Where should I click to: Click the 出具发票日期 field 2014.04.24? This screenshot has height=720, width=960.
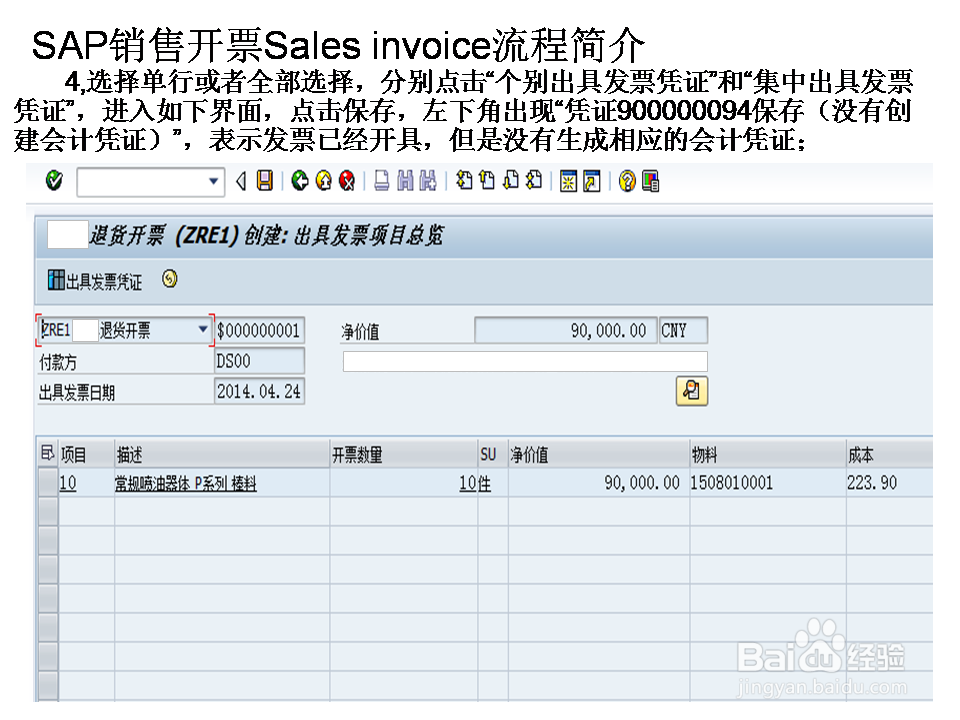(x=259, y=391)
